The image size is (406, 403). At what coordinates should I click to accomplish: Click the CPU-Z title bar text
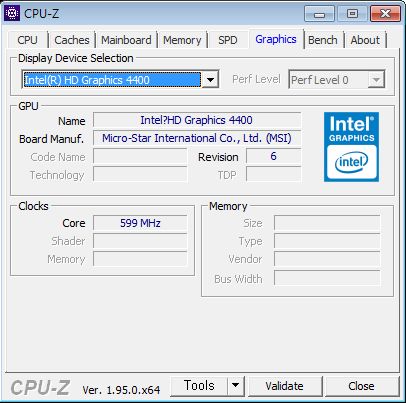point(42,14)
